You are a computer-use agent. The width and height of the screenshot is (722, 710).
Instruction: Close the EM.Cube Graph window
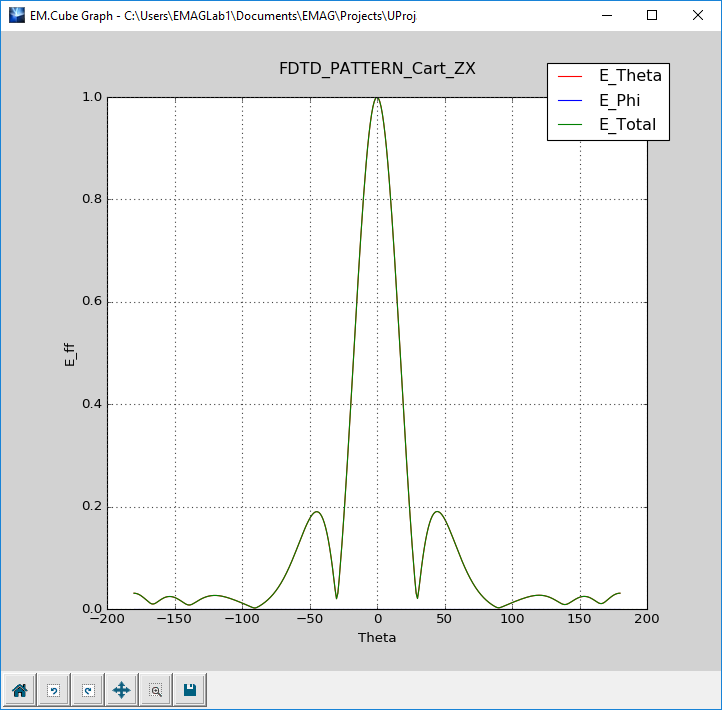698,16
